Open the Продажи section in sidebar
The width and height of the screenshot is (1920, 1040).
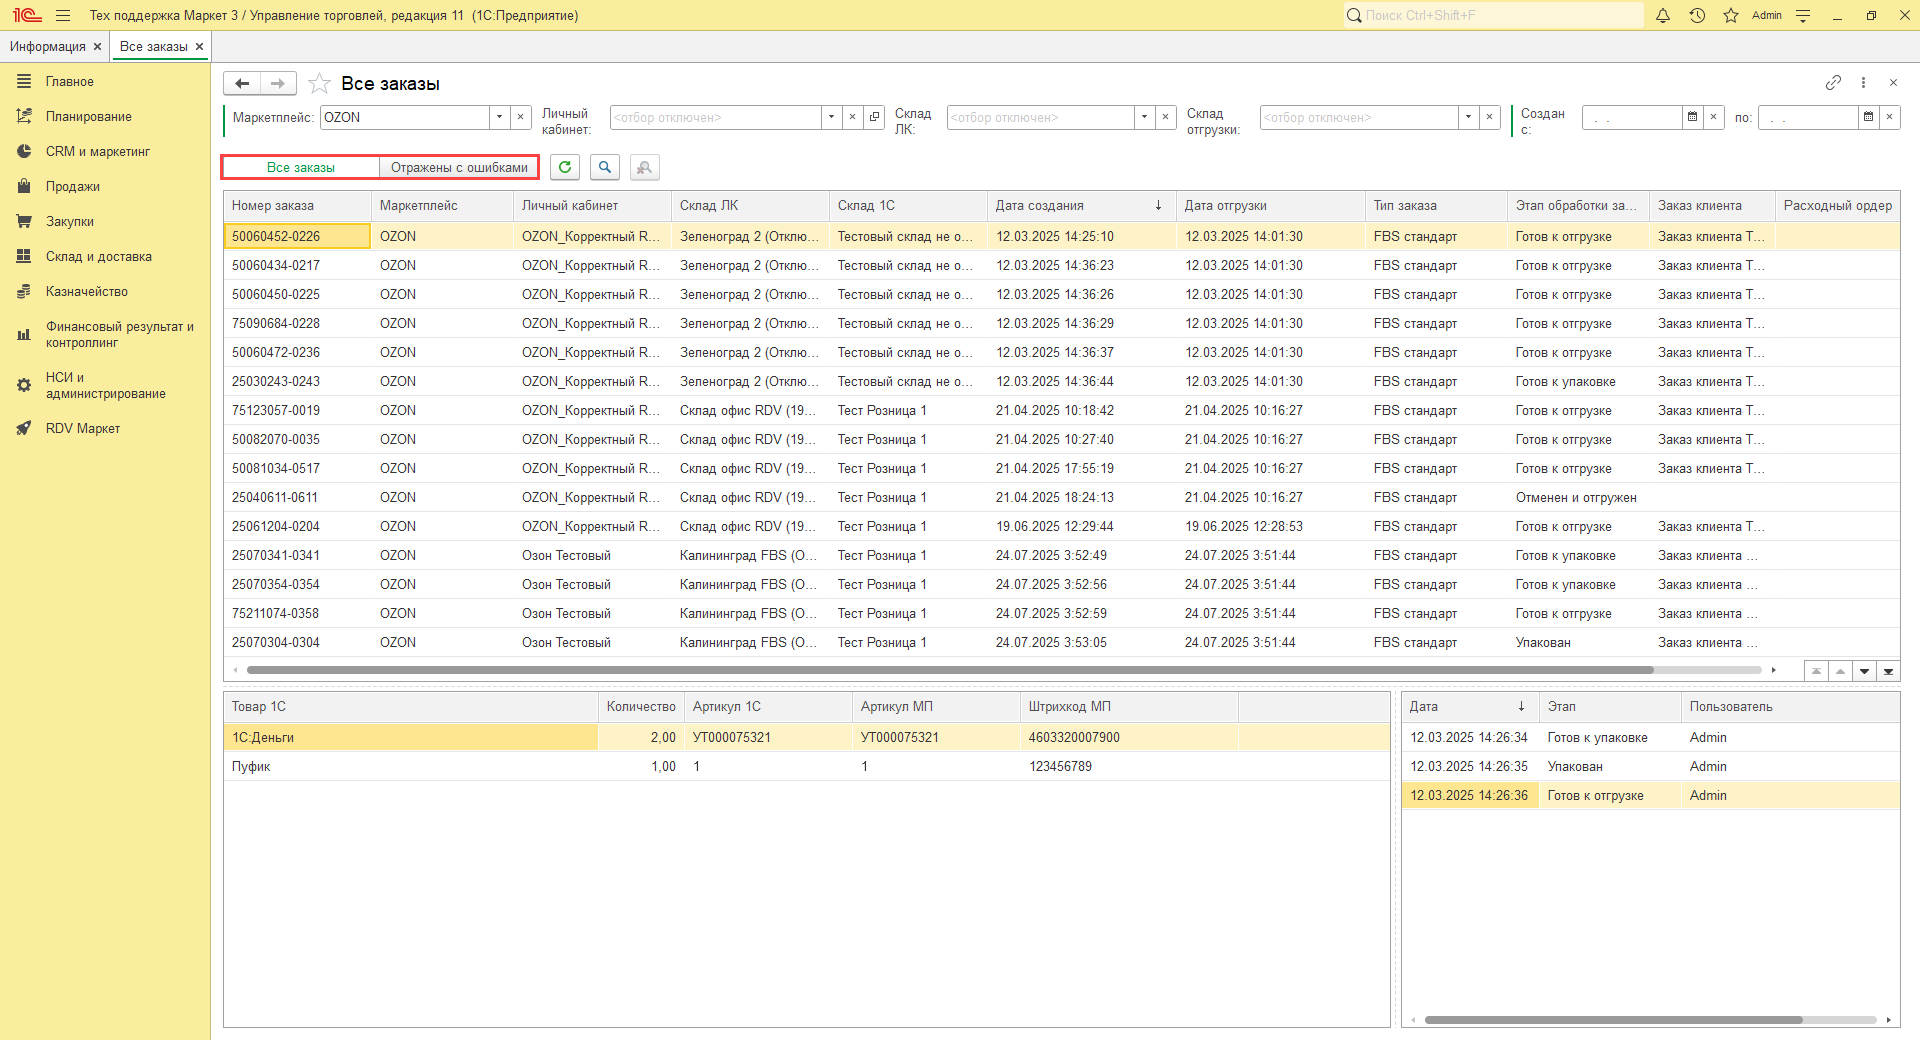pos(72,186)
